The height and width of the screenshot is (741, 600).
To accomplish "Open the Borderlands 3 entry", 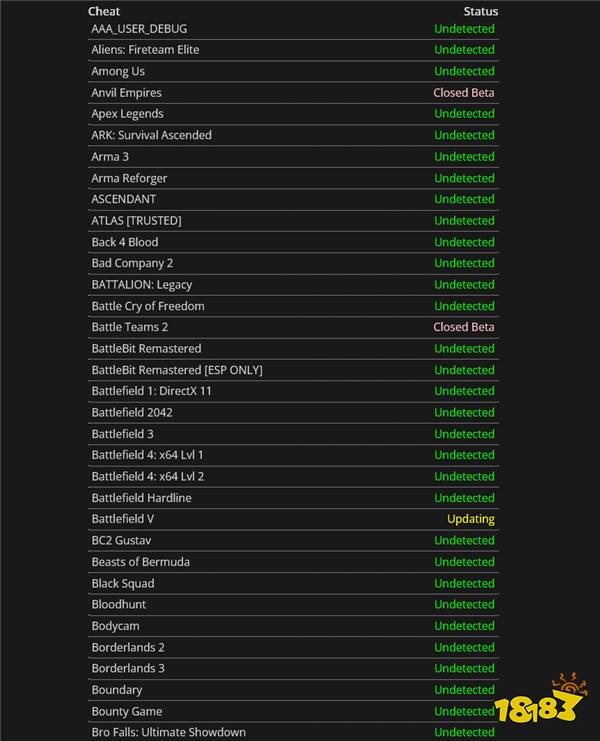I will coord(128,668).
